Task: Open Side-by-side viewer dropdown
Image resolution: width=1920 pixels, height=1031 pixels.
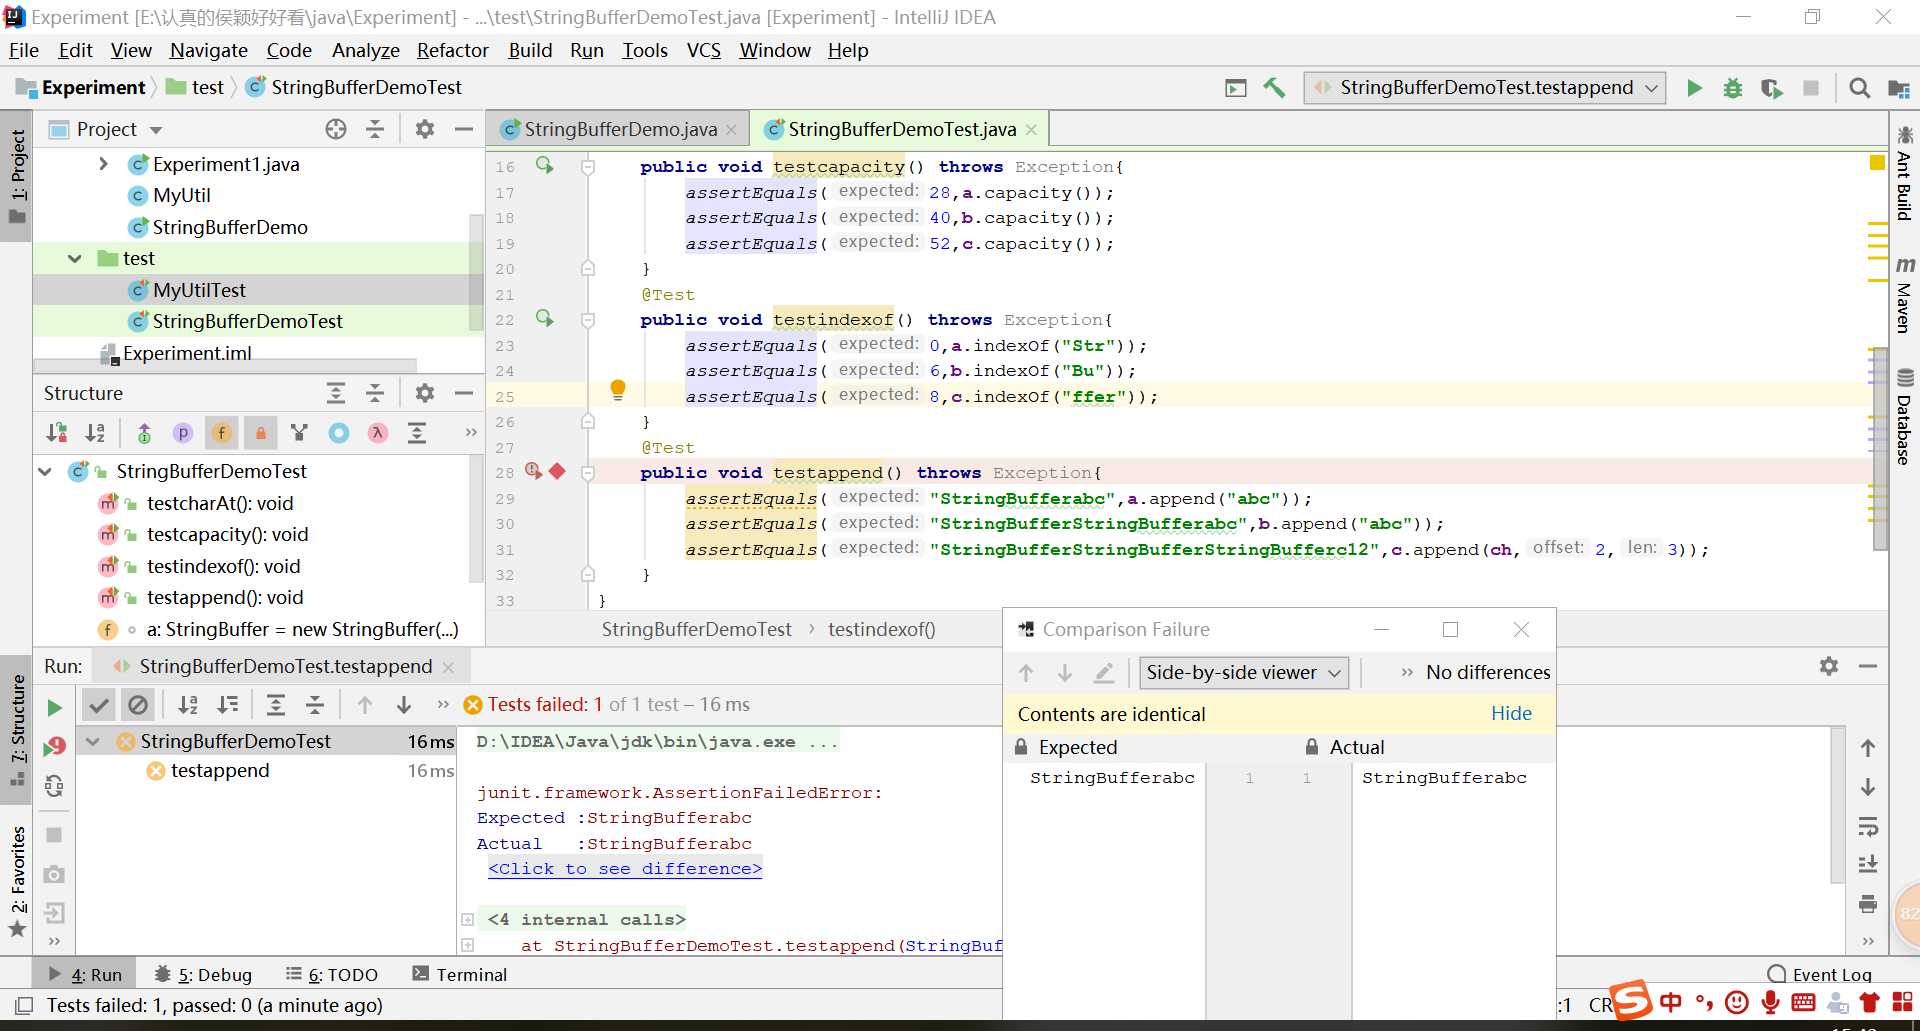Action: [1244, 673]
